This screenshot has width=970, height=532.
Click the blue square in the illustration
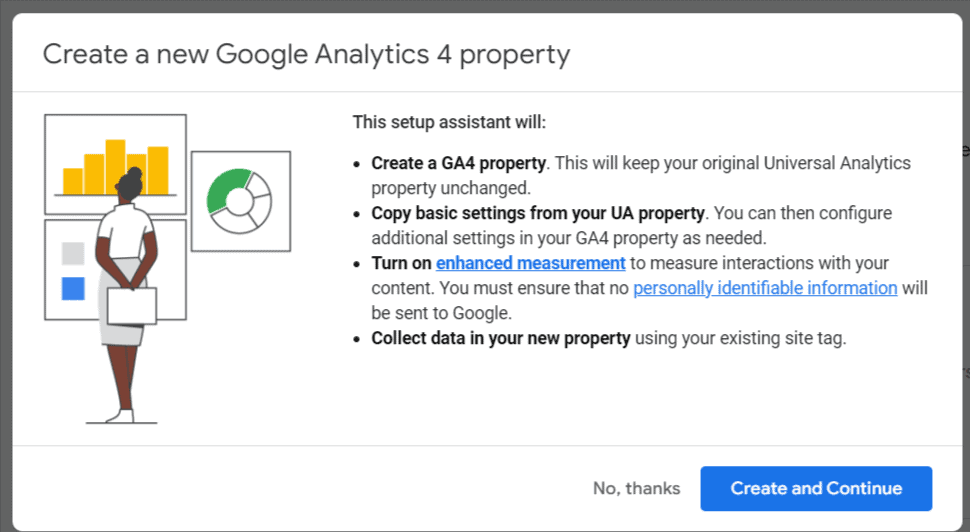pos(73,288)
